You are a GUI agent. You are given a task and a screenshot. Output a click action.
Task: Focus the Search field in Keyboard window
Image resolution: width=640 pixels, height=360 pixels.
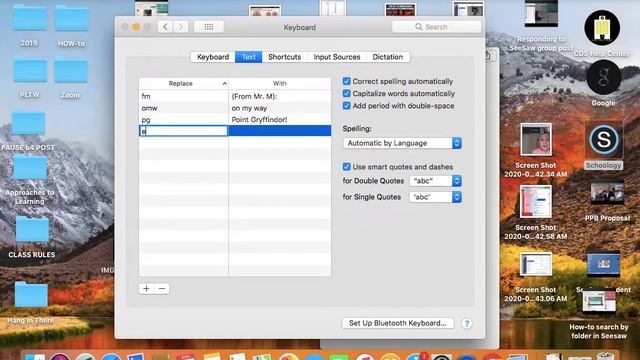(436, 27)
